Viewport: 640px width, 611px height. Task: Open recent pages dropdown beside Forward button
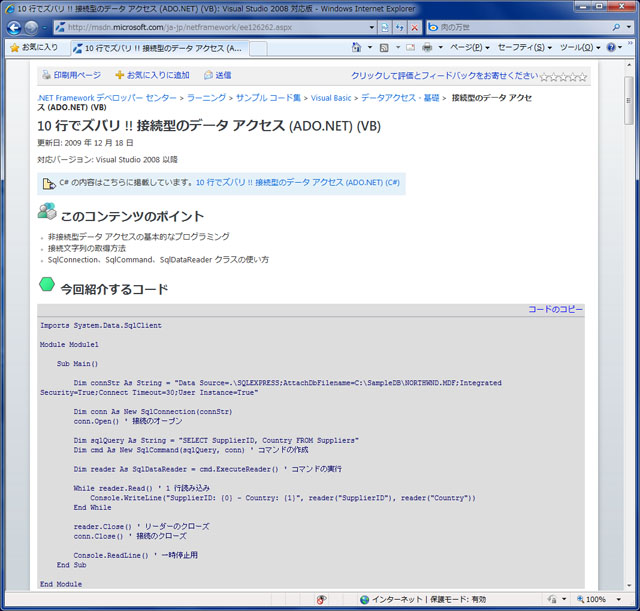tap(44, 28)
